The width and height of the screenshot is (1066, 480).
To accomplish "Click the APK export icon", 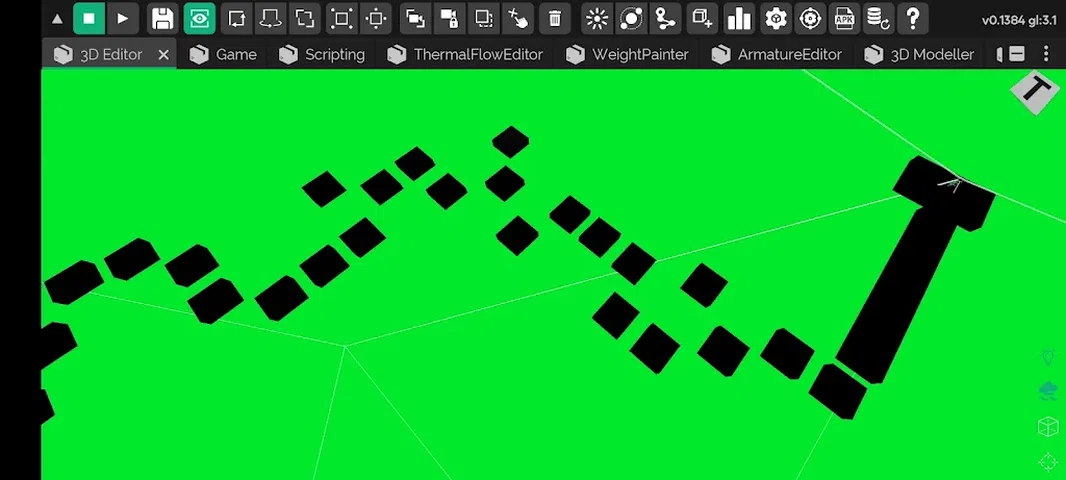I will pos(845,18).
